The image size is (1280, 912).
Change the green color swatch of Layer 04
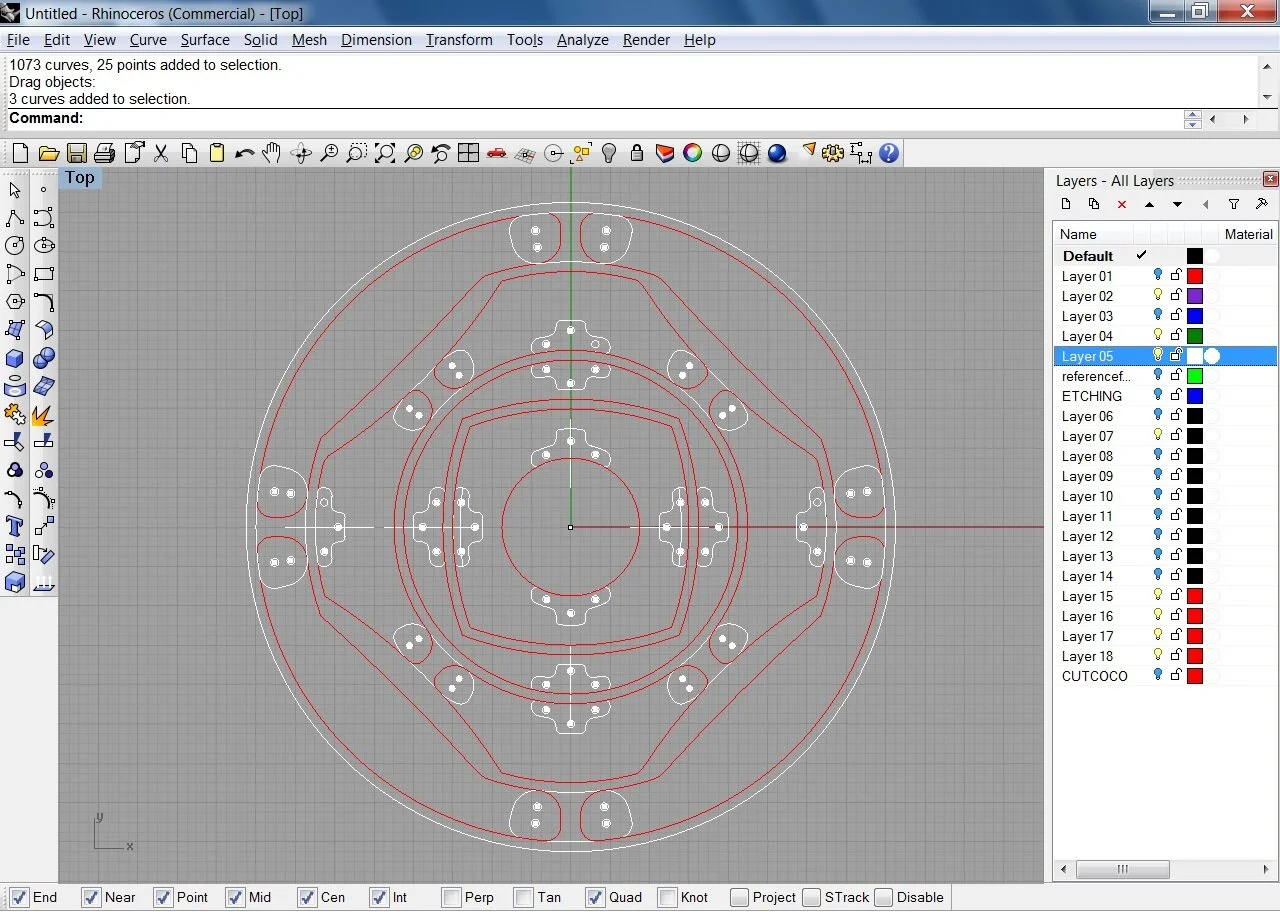coord(1195,336)
